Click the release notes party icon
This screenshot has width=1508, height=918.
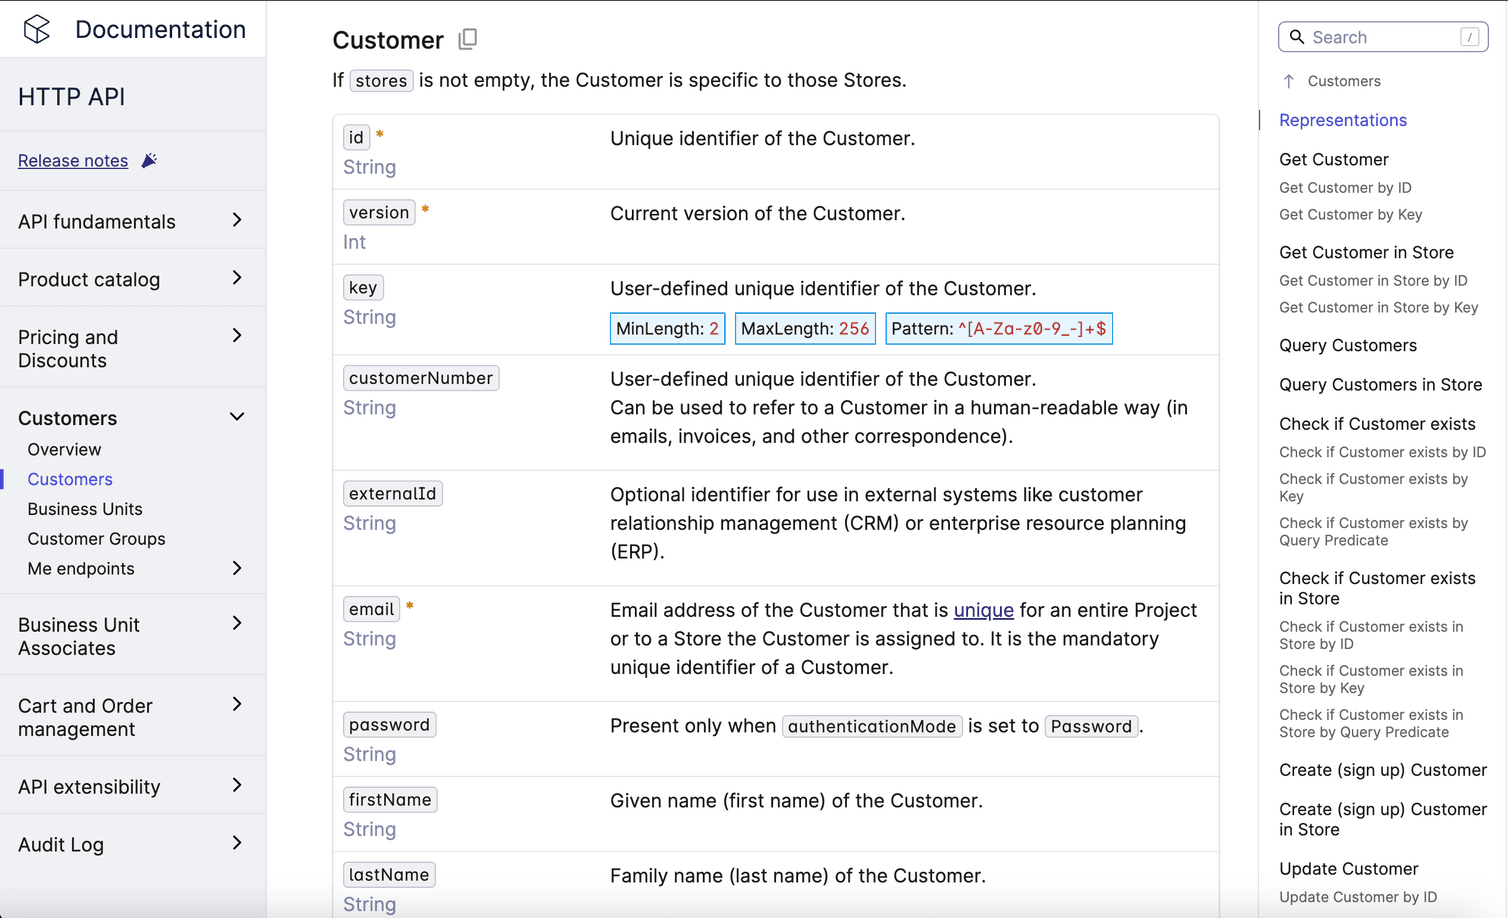(149, 161)
